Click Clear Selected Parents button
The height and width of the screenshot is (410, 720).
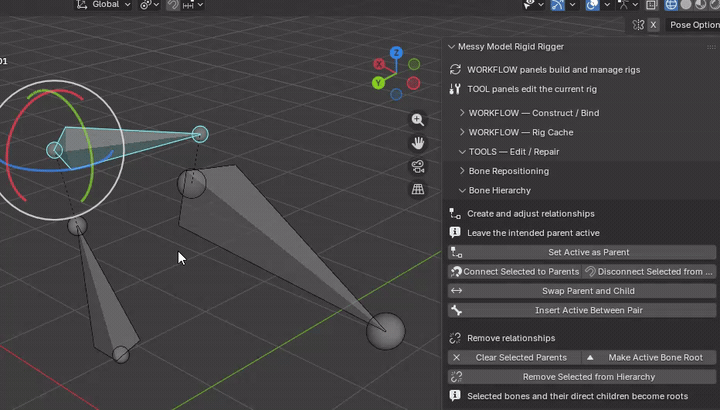coord(514,357)
